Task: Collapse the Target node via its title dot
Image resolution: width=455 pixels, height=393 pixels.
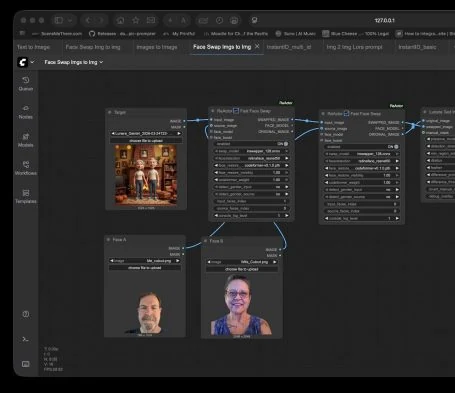Action: (x=110, y=112)
